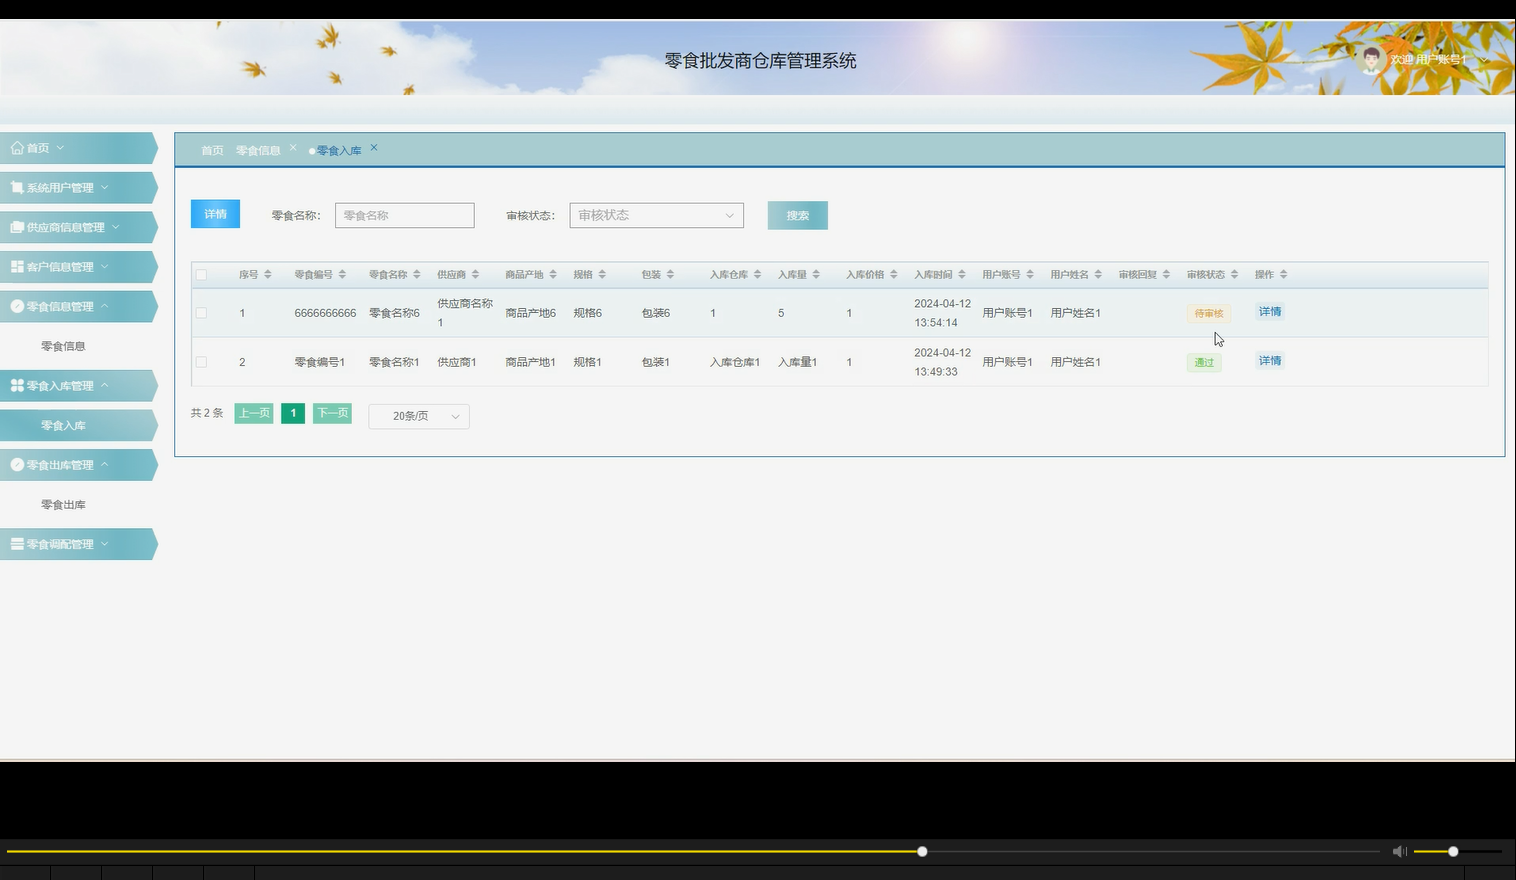Image resolution: width=1516 pixels, height=880 pixels.
Task: Check the checkbox for row 1
Action: [201, 312]
